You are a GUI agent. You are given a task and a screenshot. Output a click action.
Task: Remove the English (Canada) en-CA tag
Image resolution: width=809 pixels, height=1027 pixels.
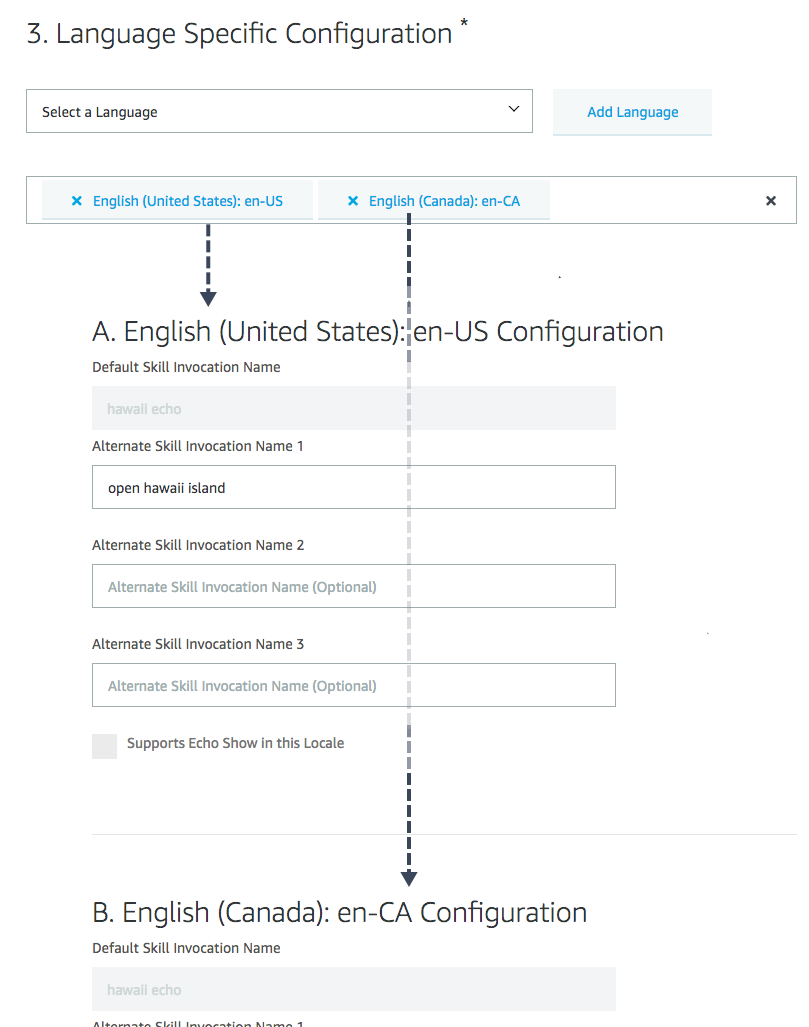tap(353, 201)
